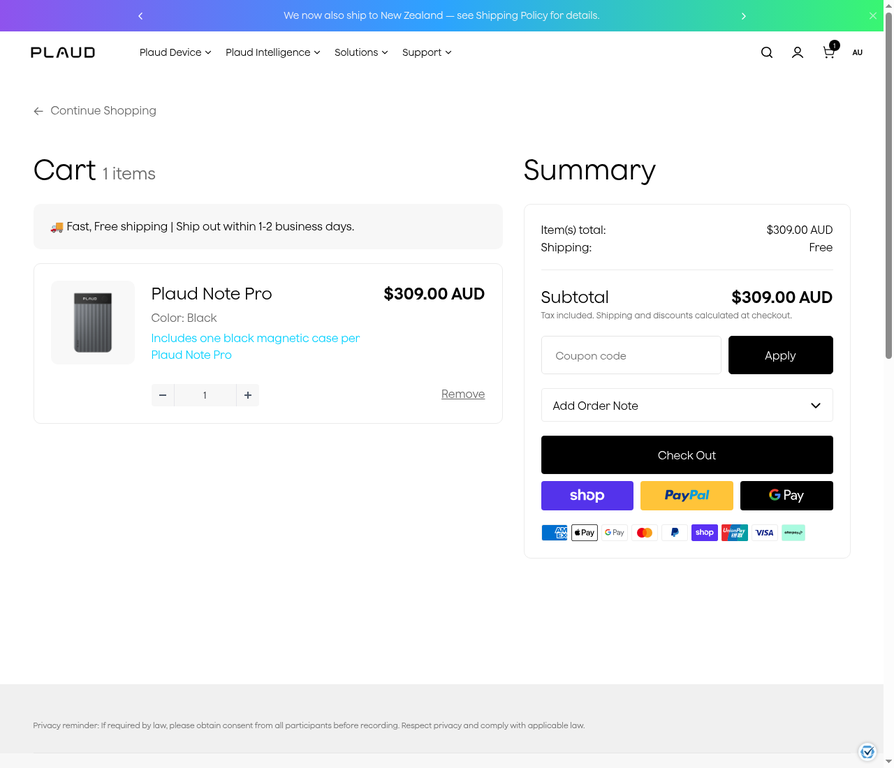Click inside the Coupon code field
Screen dimensions: 894x768
click(x=630, y=355)
